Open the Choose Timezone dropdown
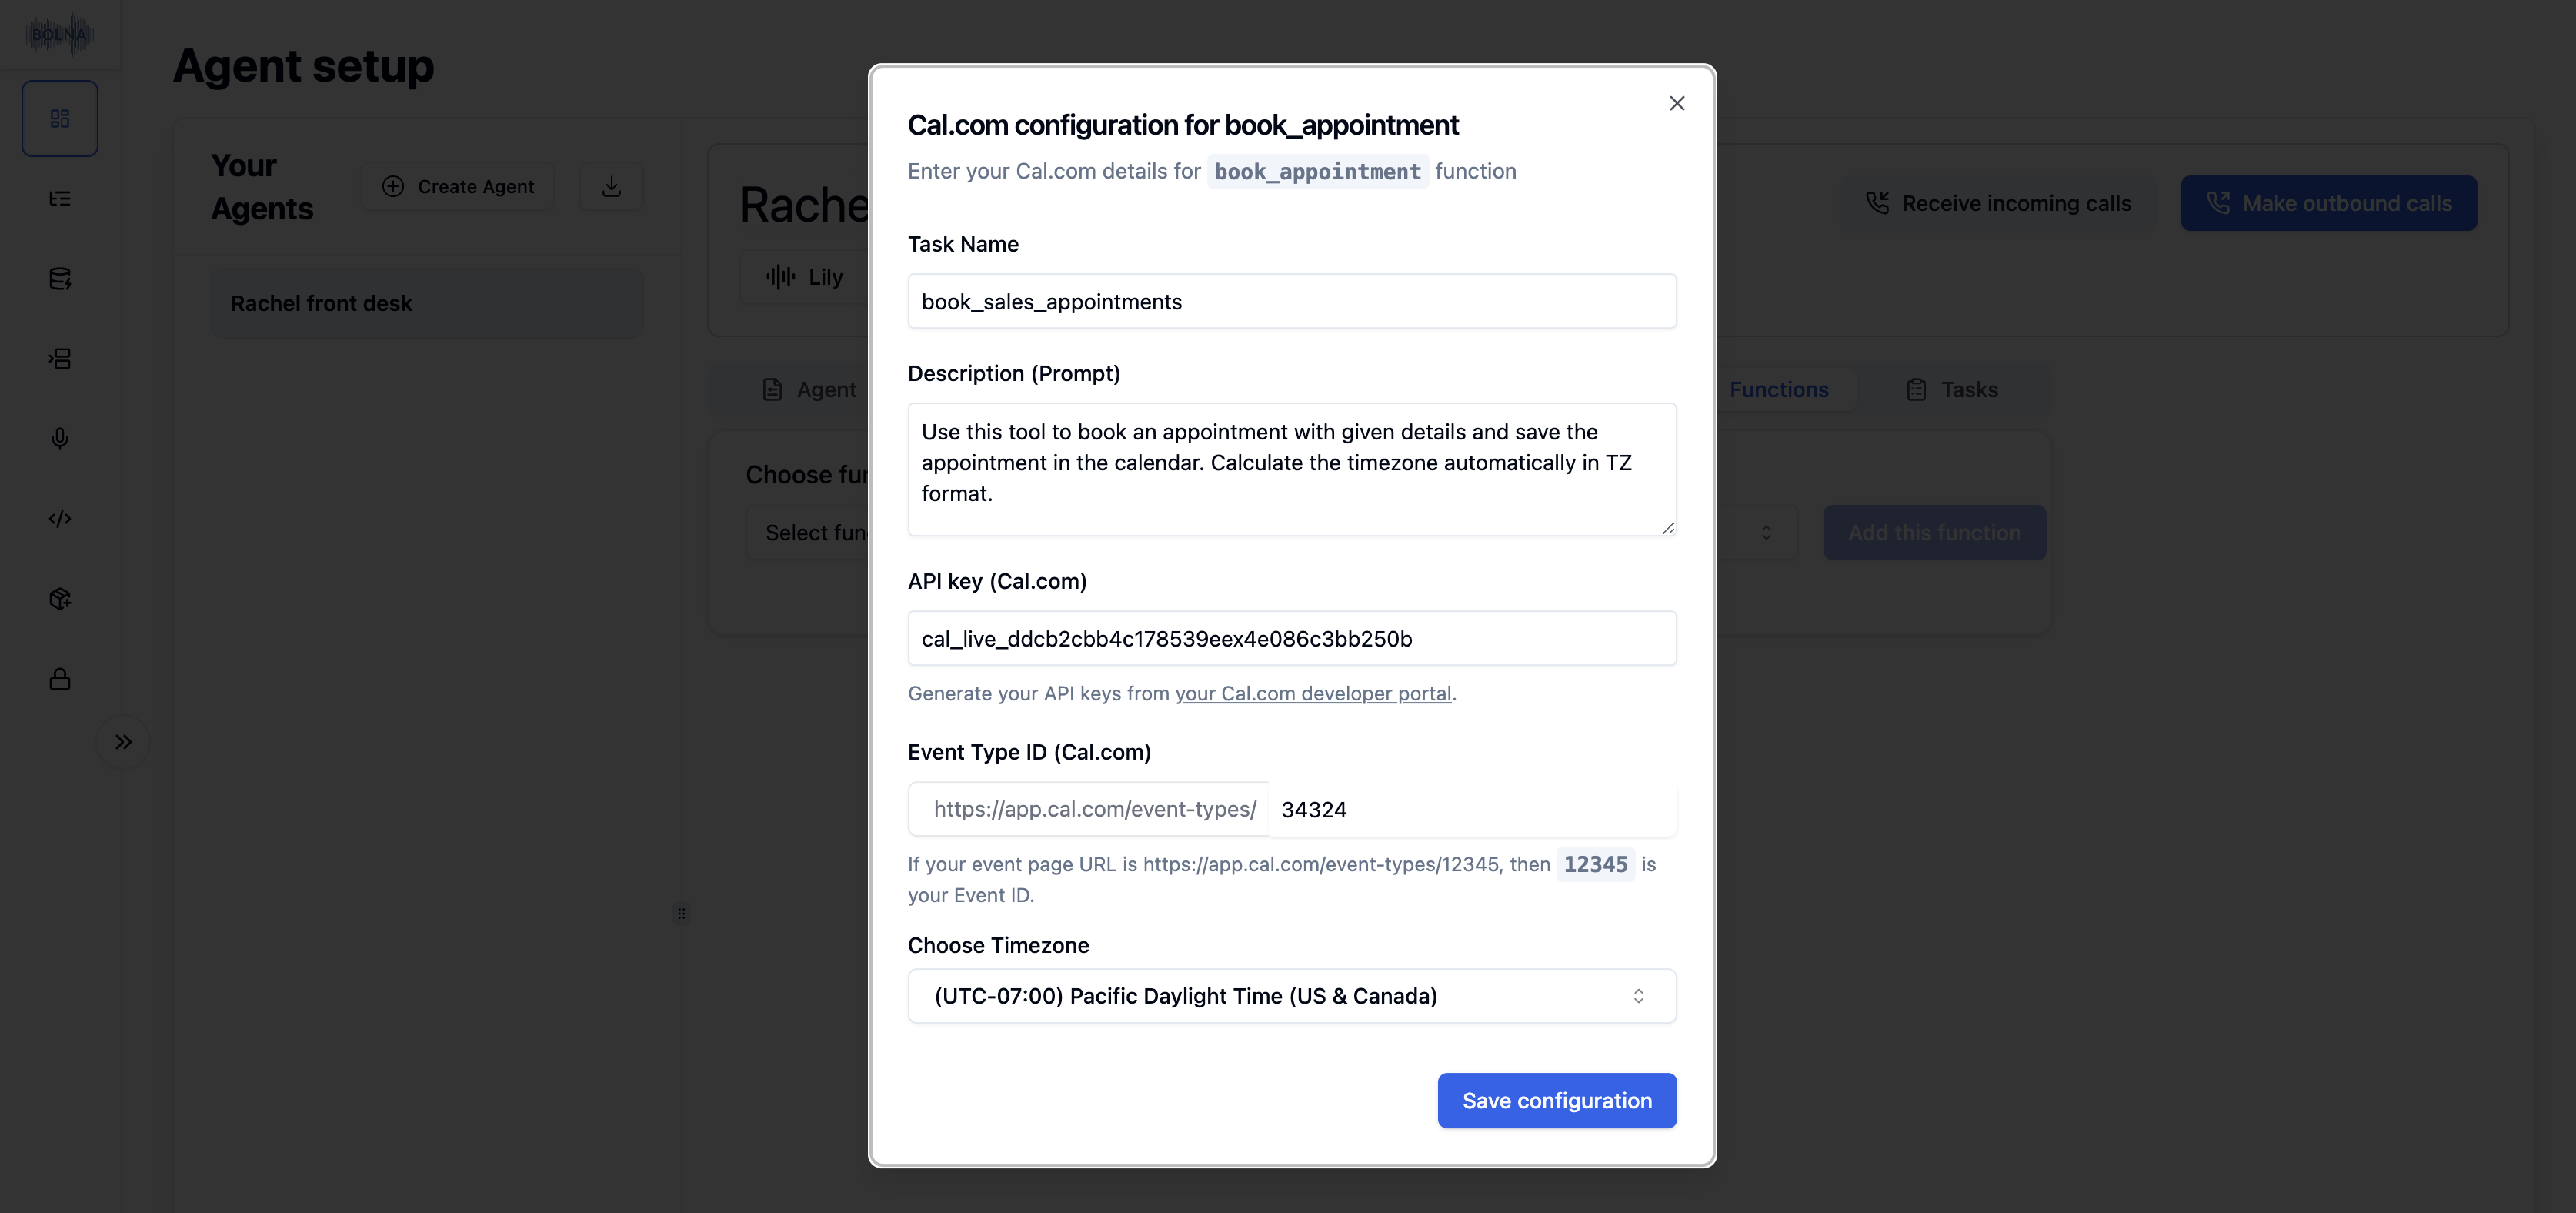The width and height of the screenshot is (2576, 1213). [x=1291, y=996]
